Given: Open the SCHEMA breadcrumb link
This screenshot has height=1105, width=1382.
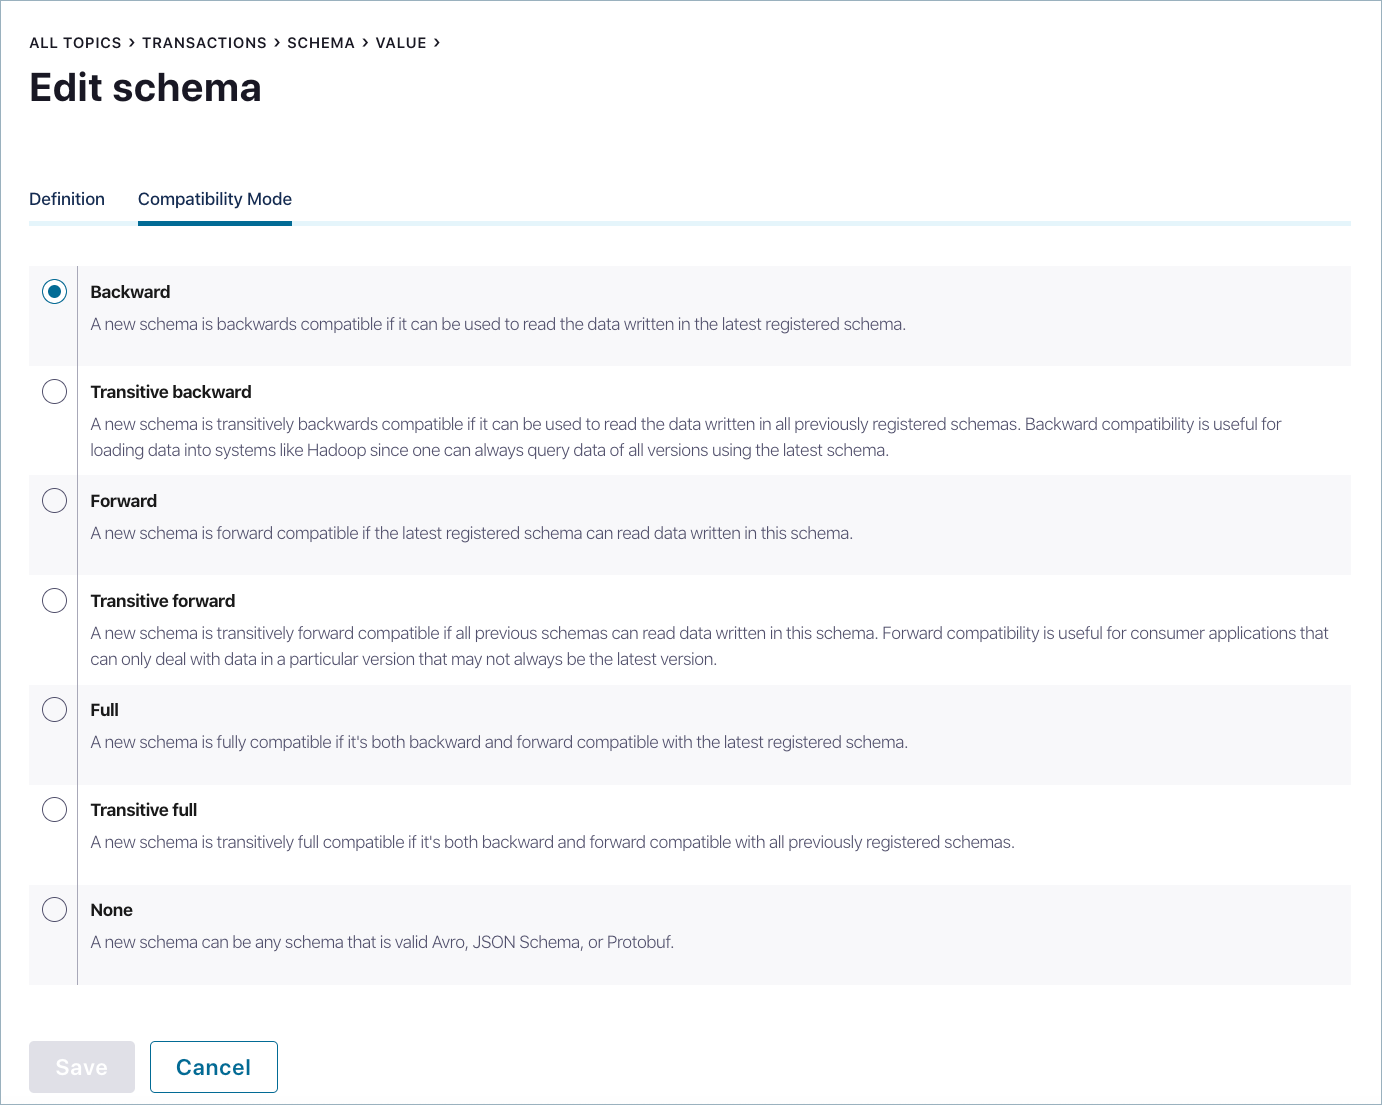Looking at the screenshot, I should coord(321,43).
